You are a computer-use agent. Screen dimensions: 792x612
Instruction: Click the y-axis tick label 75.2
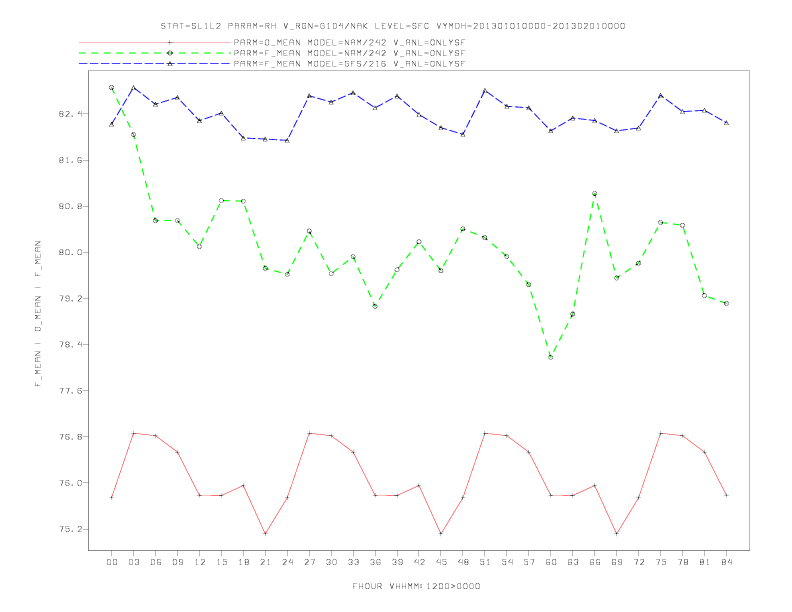pos(70,529)
